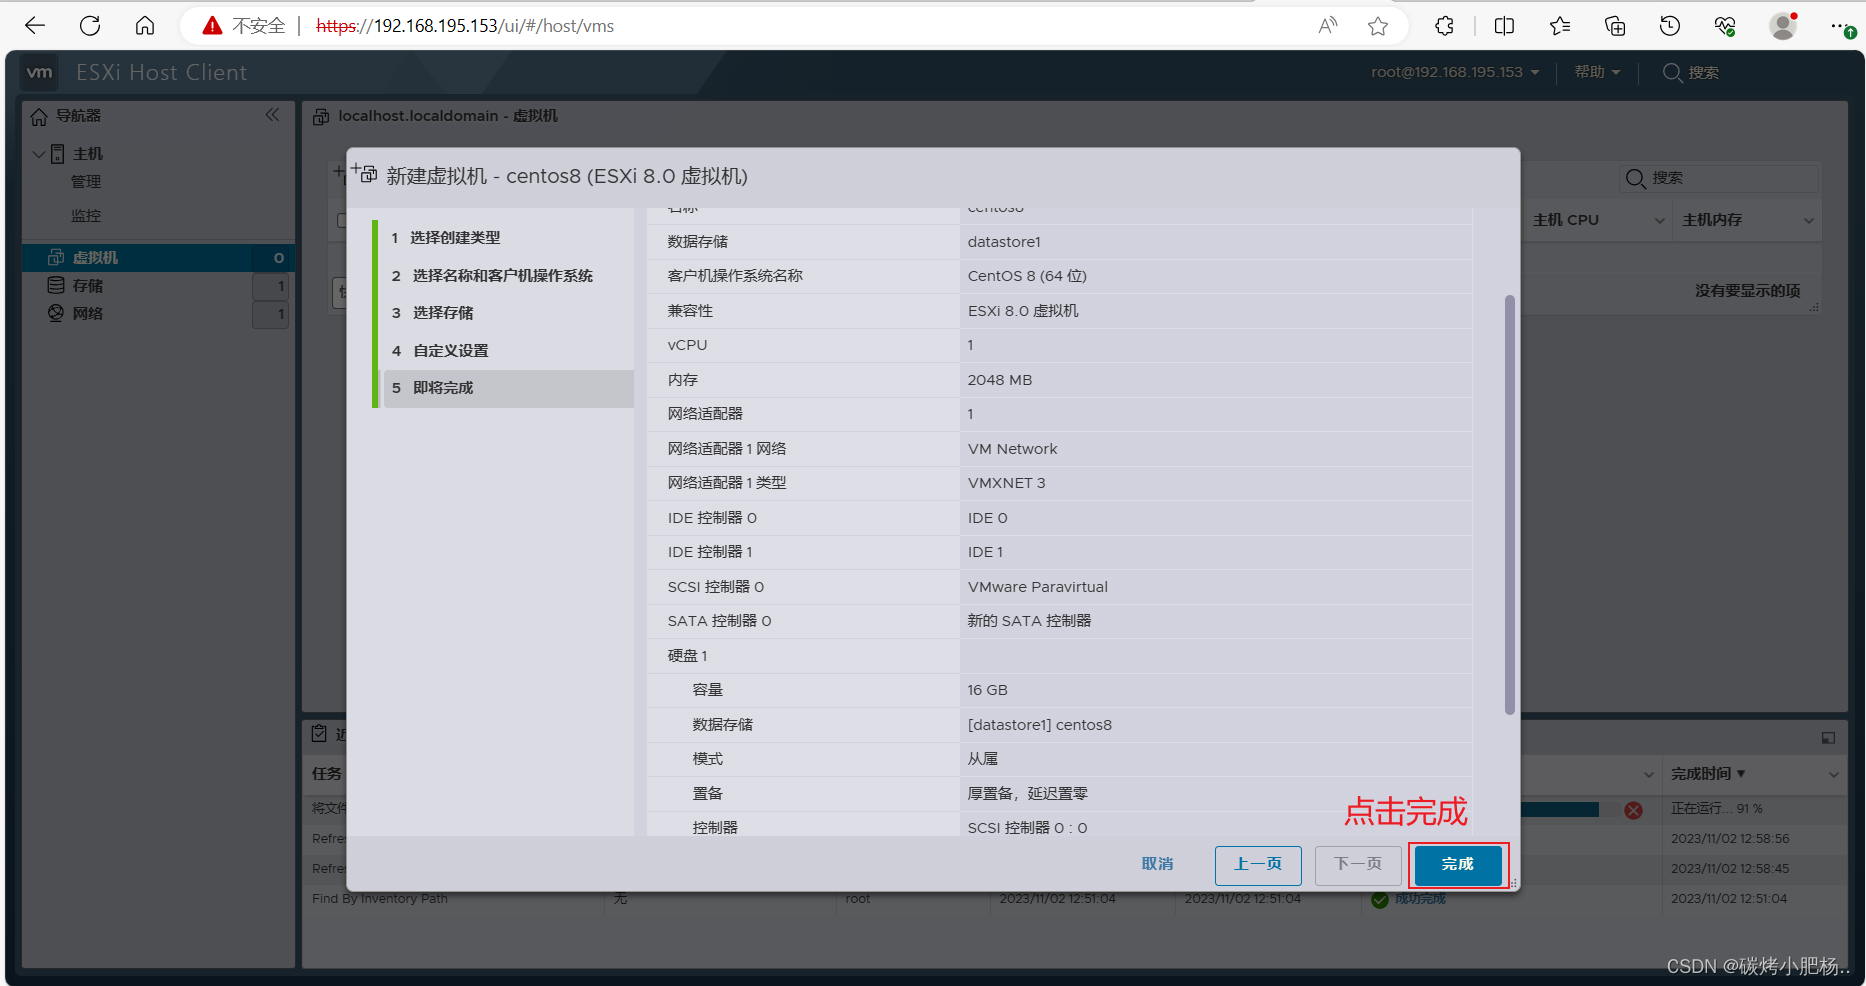Click 下一页 next button
The width and height of the screenshot is (1866, 986).
(1358, 864)
